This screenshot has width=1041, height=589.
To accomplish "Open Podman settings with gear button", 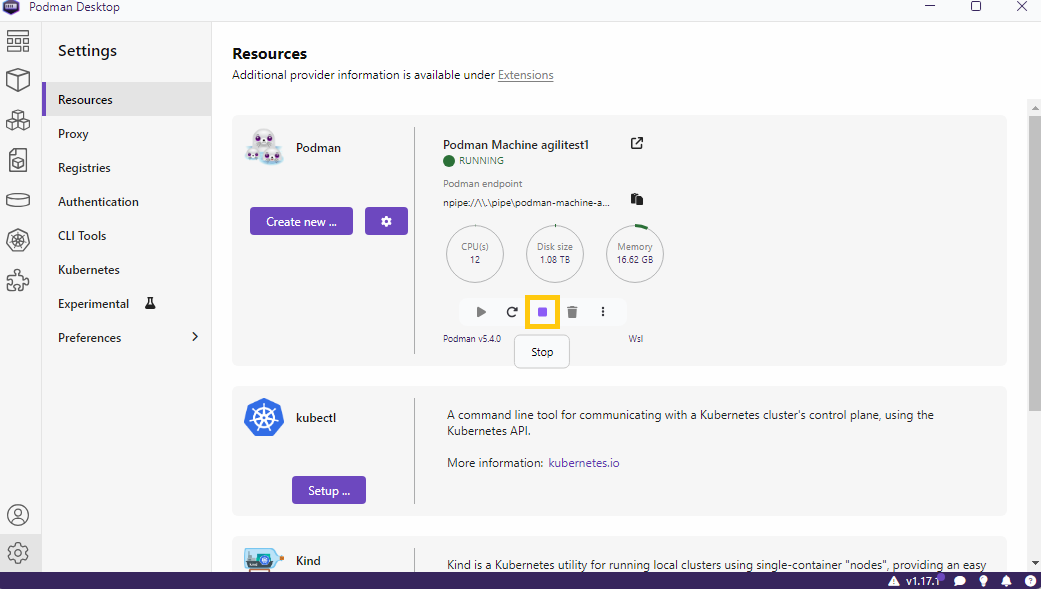I will tap(386, 221).
